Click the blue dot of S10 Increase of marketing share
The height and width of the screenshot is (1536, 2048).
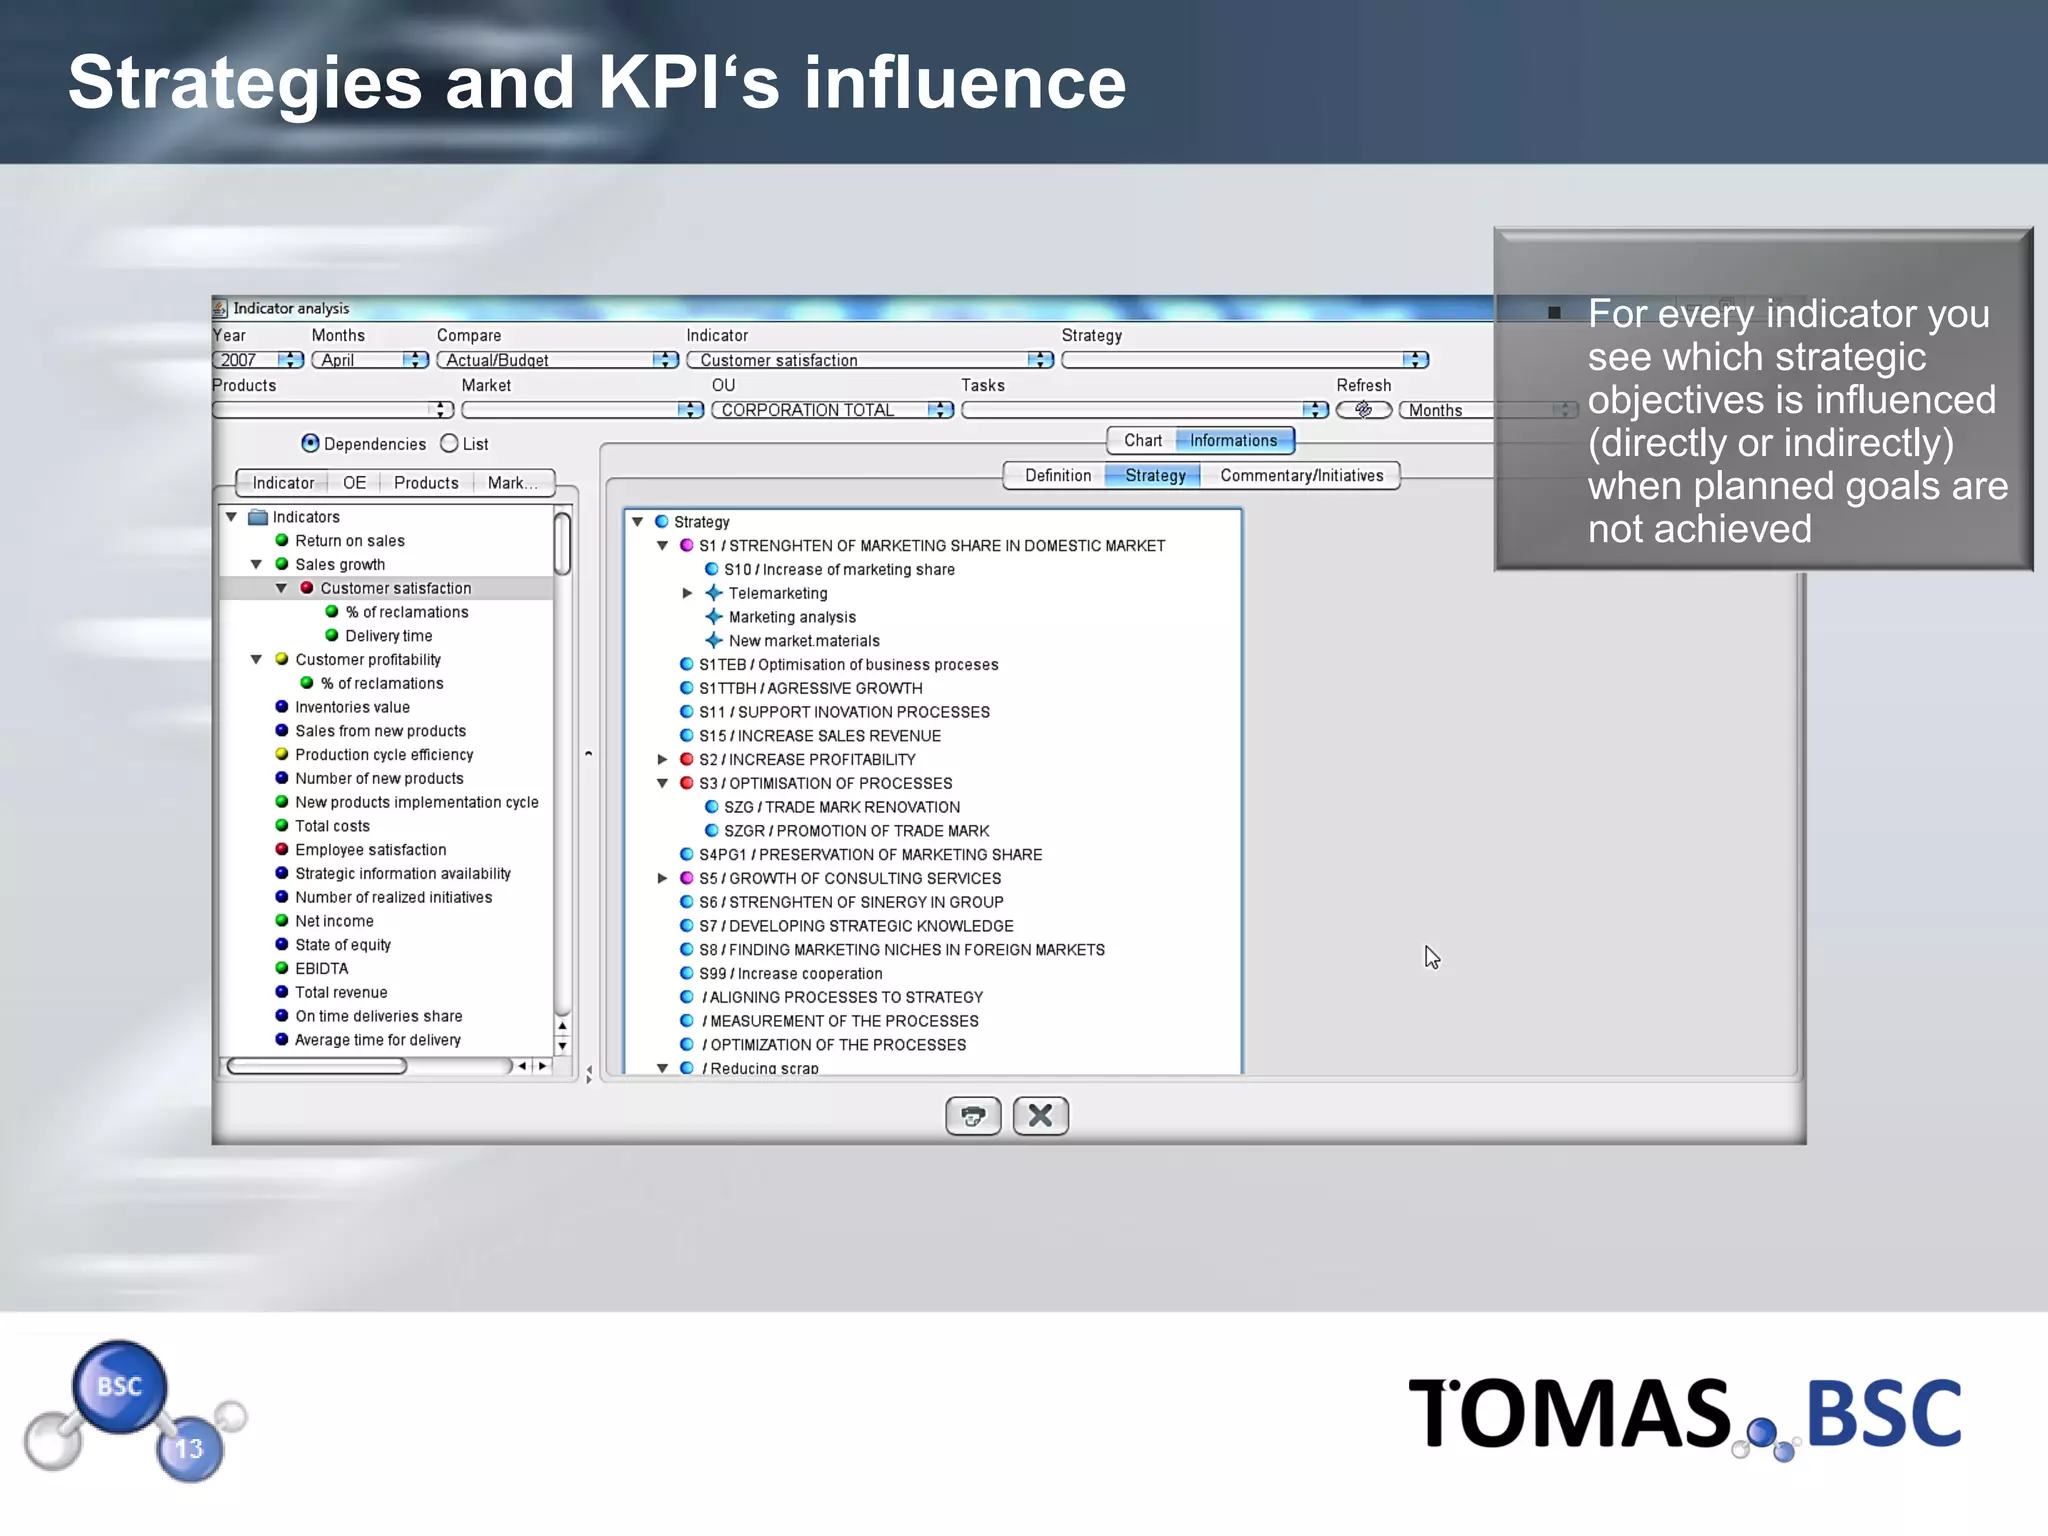click(x=712, y=569)
